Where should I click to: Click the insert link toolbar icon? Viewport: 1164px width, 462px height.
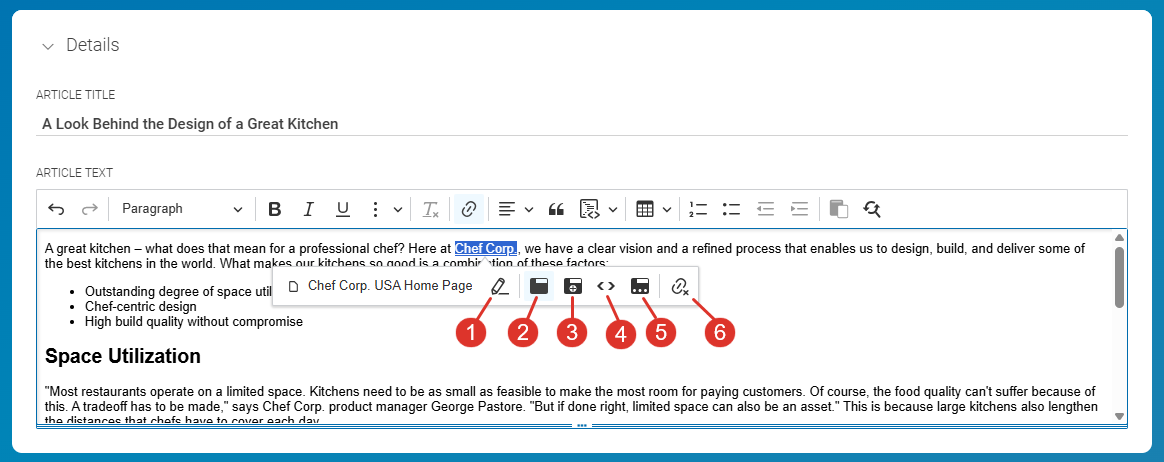tap(468, 209)
